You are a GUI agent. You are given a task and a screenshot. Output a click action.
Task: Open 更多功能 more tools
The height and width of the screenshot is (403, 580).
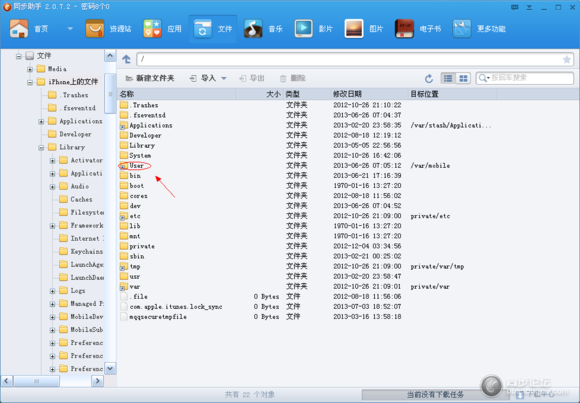pos(479,29)
